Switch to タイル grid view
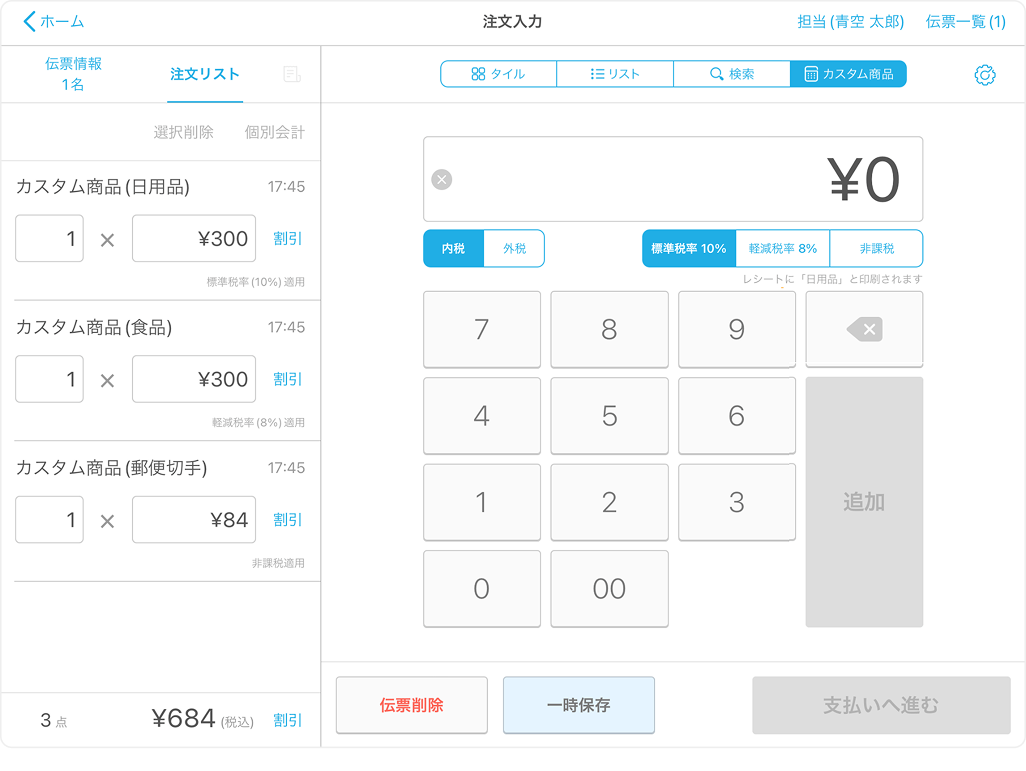 click(x=498, y=74)
